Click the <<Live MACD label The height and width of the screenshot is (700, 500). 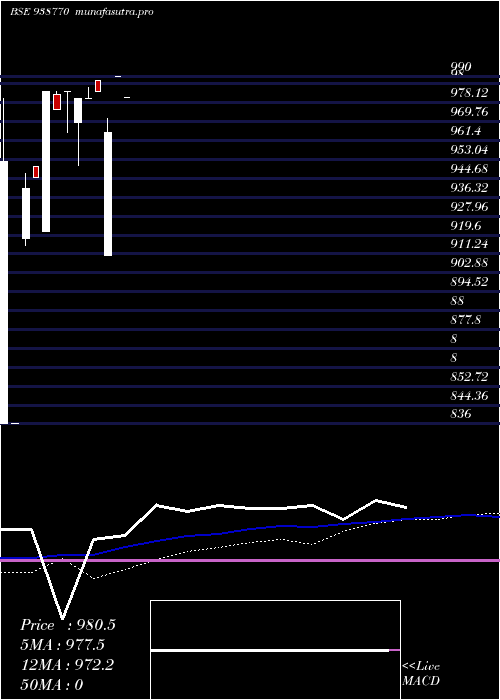tap(421, 674)
